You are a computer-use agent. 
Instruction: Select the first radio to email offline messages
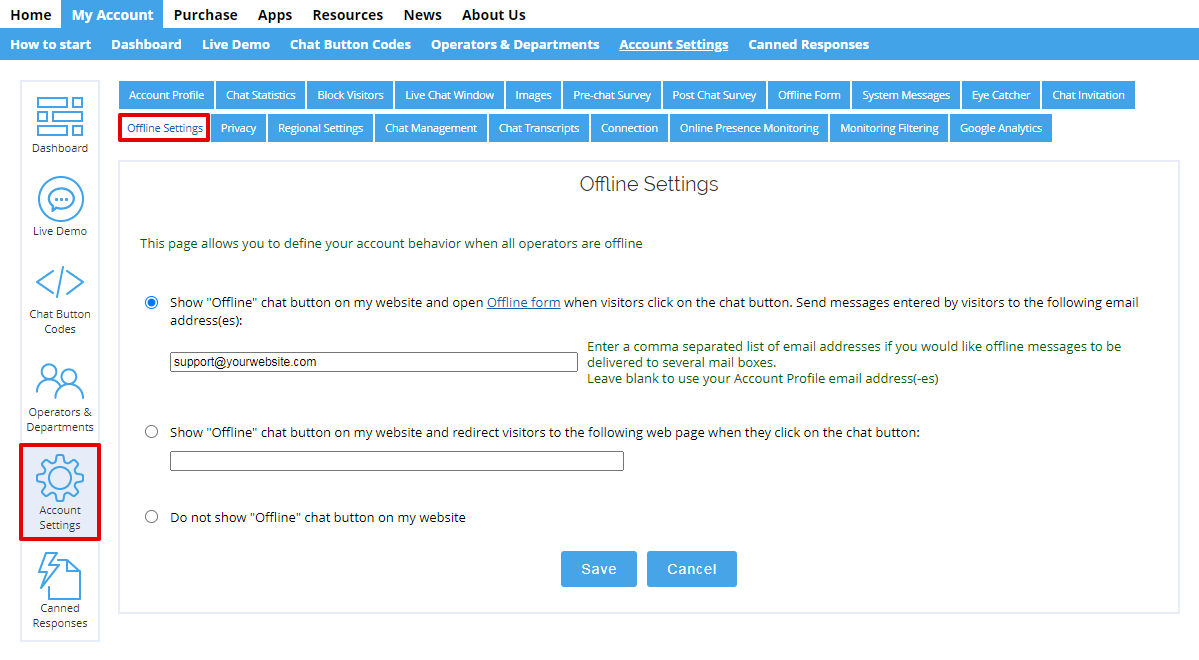[x=151, y=301]
